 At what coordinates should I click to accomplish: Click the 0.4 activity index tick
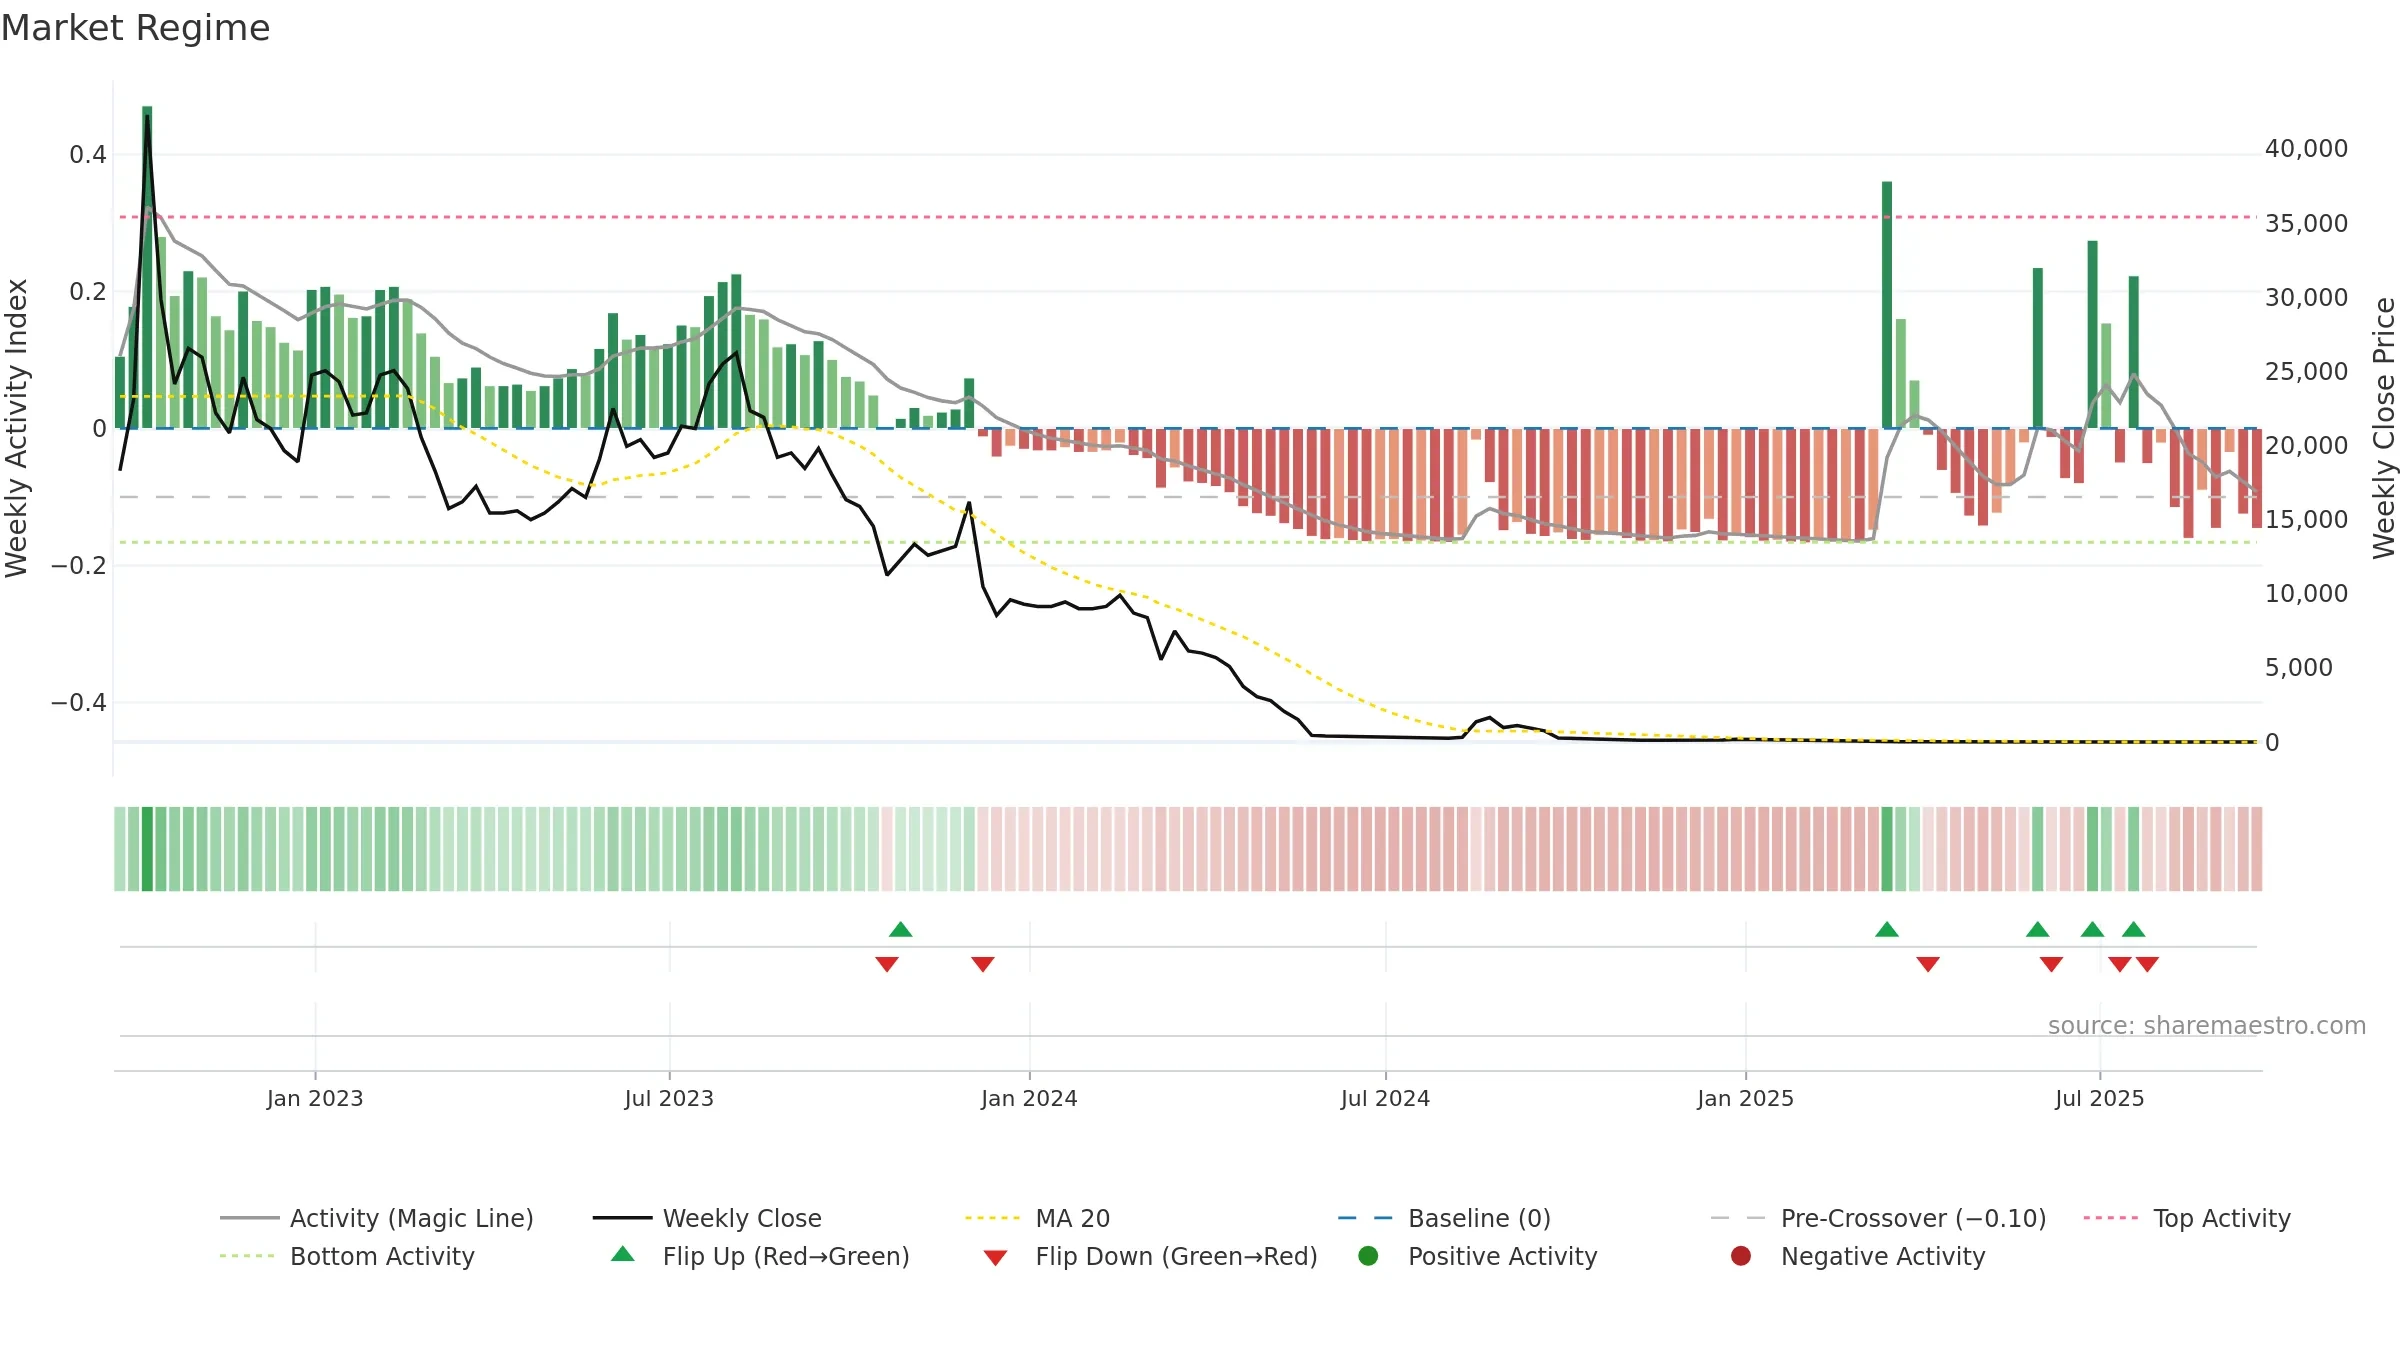pyautogui.click(x=88, y=155)
